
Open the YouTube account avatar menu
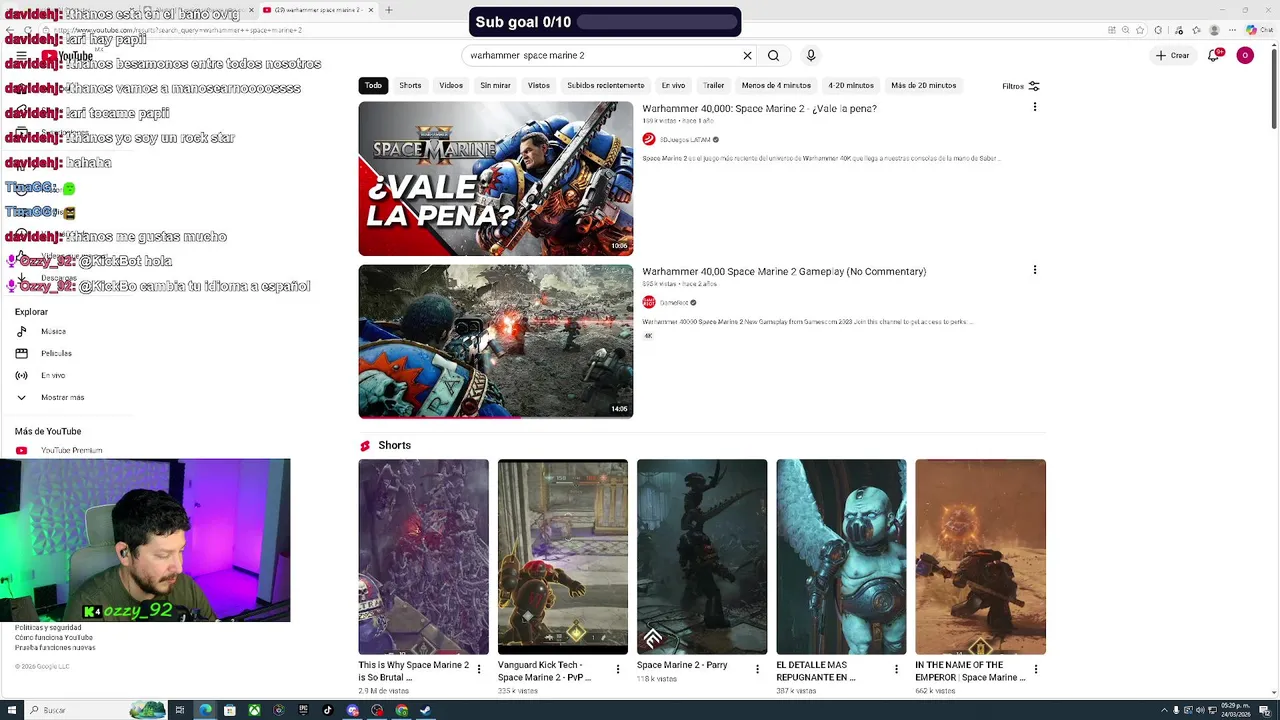(x=1245, y=55)
